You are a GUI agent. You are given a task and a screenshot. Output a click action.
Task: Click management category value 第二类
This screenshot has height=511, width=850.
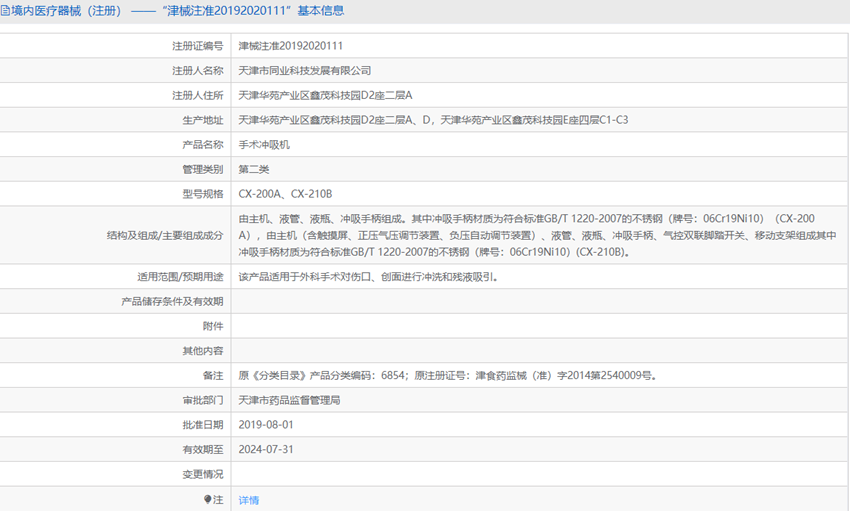tap(254, 169)
